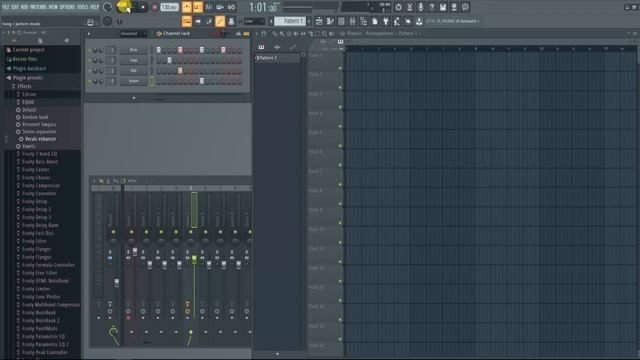This screenshot has width=640, height=360.
Task: Click the Snare channel button
Action: click(x=133, y=81)
